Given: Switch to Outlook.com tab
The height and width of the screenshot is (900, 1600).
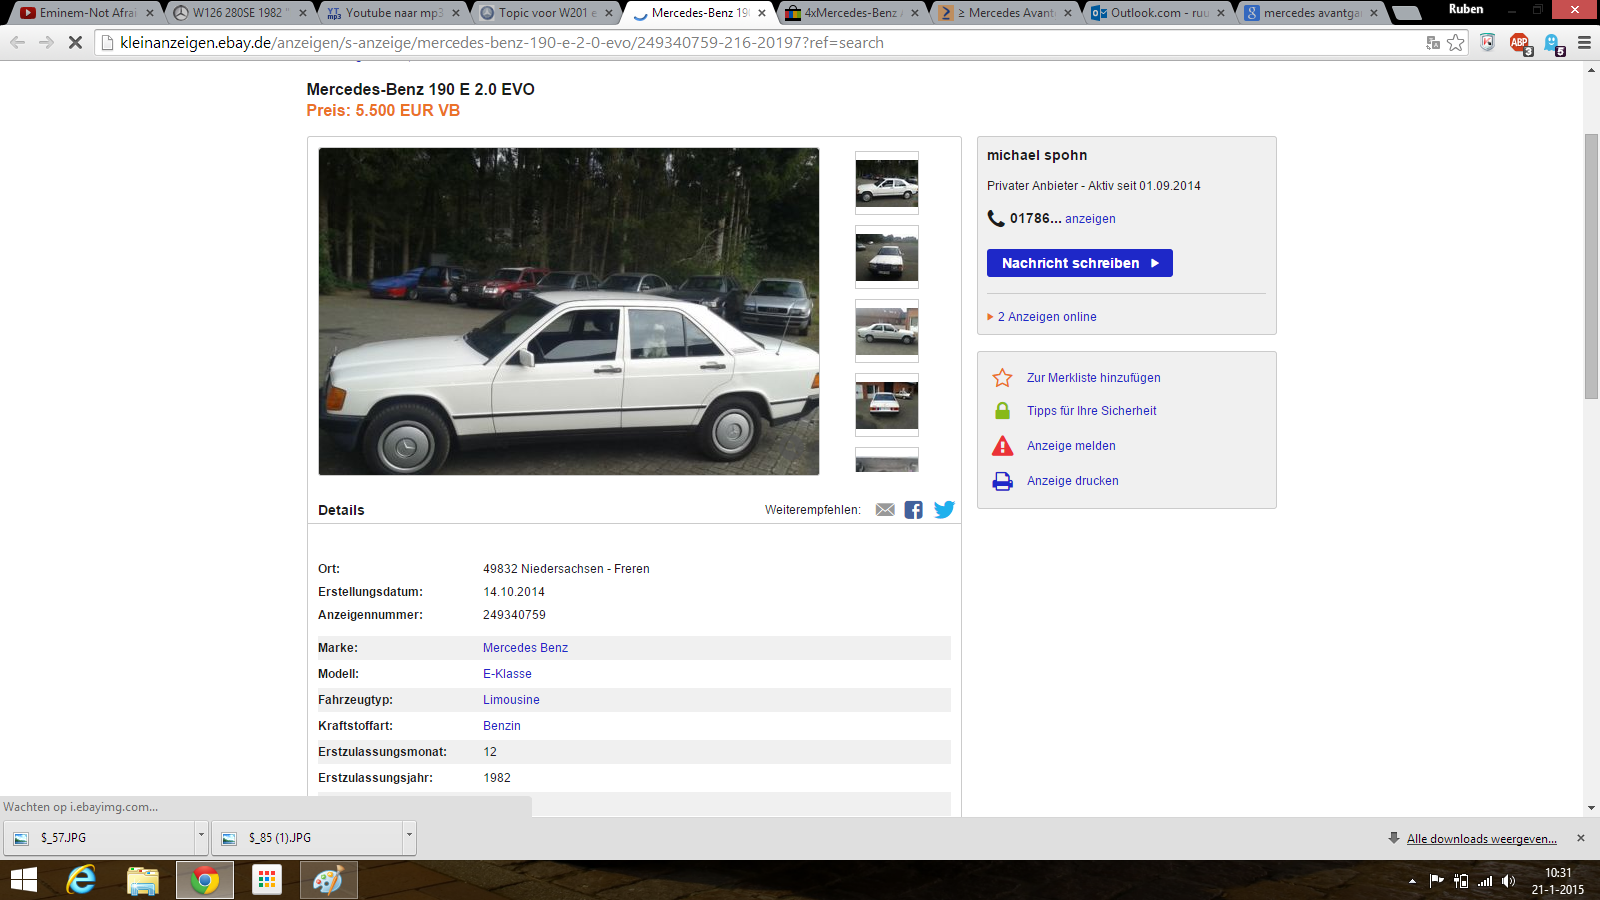Looking at the screenshot, I should pyautogui.click(x=1157, y=13).
